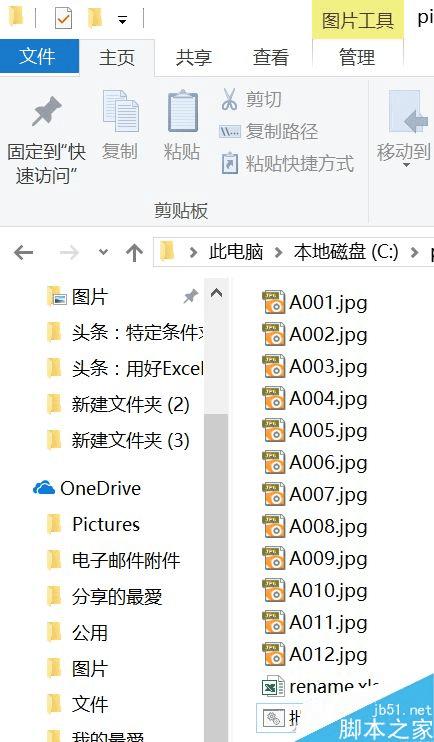Image resolution: width=434 pixels, height=742 pixels.
Task: Click the Local Disk (C:) breadcrumb
Action: (x=345, y=252)
